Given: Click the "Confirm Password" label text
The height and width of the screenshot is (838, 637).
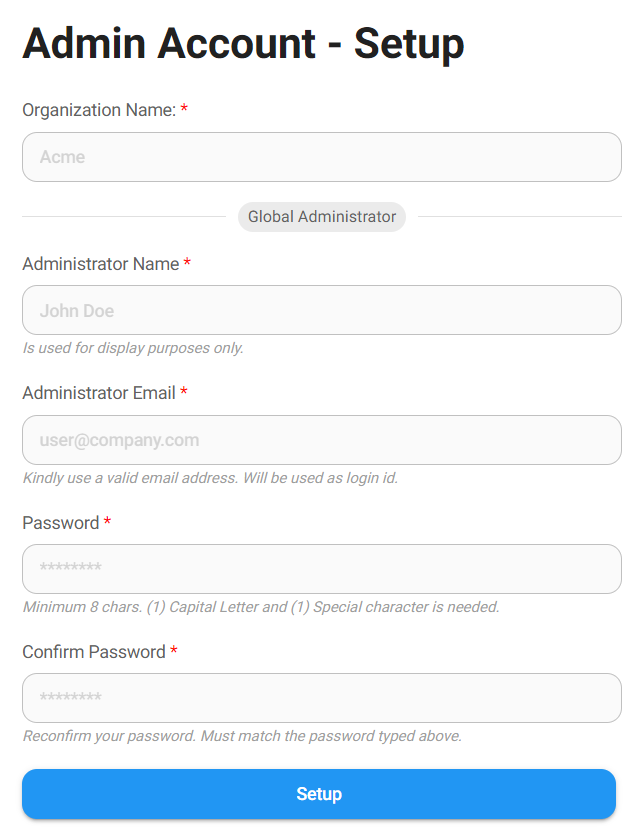Looking at the screenshot, I should pos(93,652).
